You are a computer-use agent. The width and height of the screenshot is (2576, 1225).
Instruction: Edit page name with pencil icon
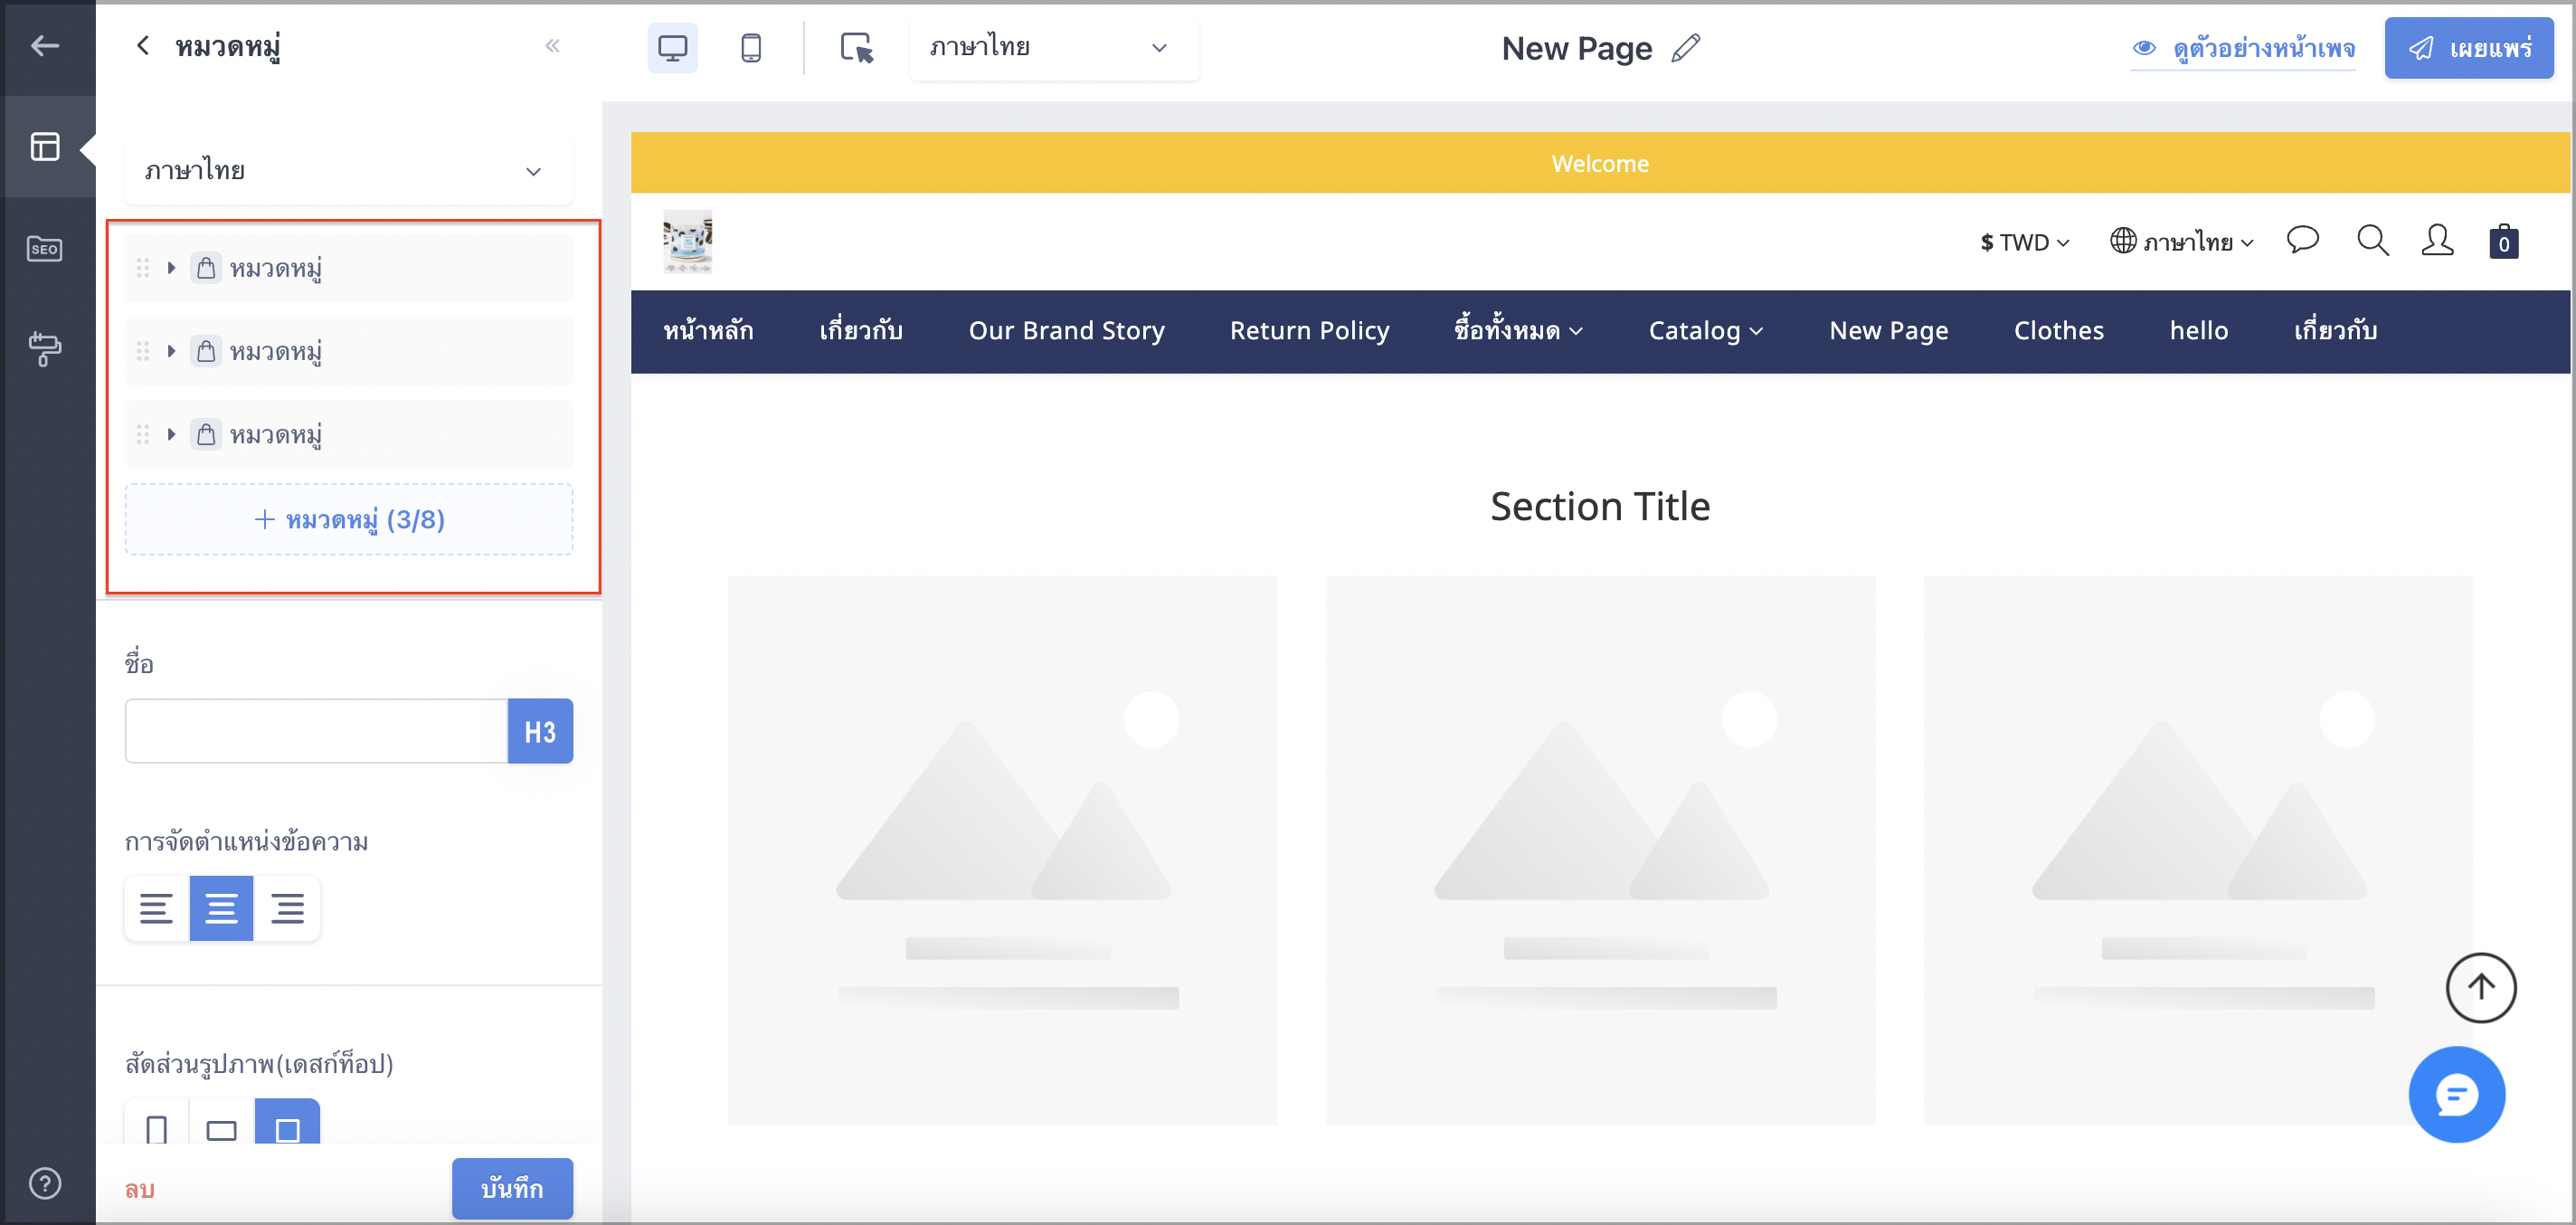[1686, 48]
